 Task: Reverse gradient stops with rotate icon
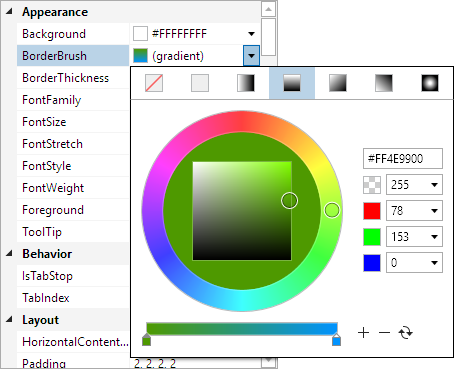click(x=406, y=333)
